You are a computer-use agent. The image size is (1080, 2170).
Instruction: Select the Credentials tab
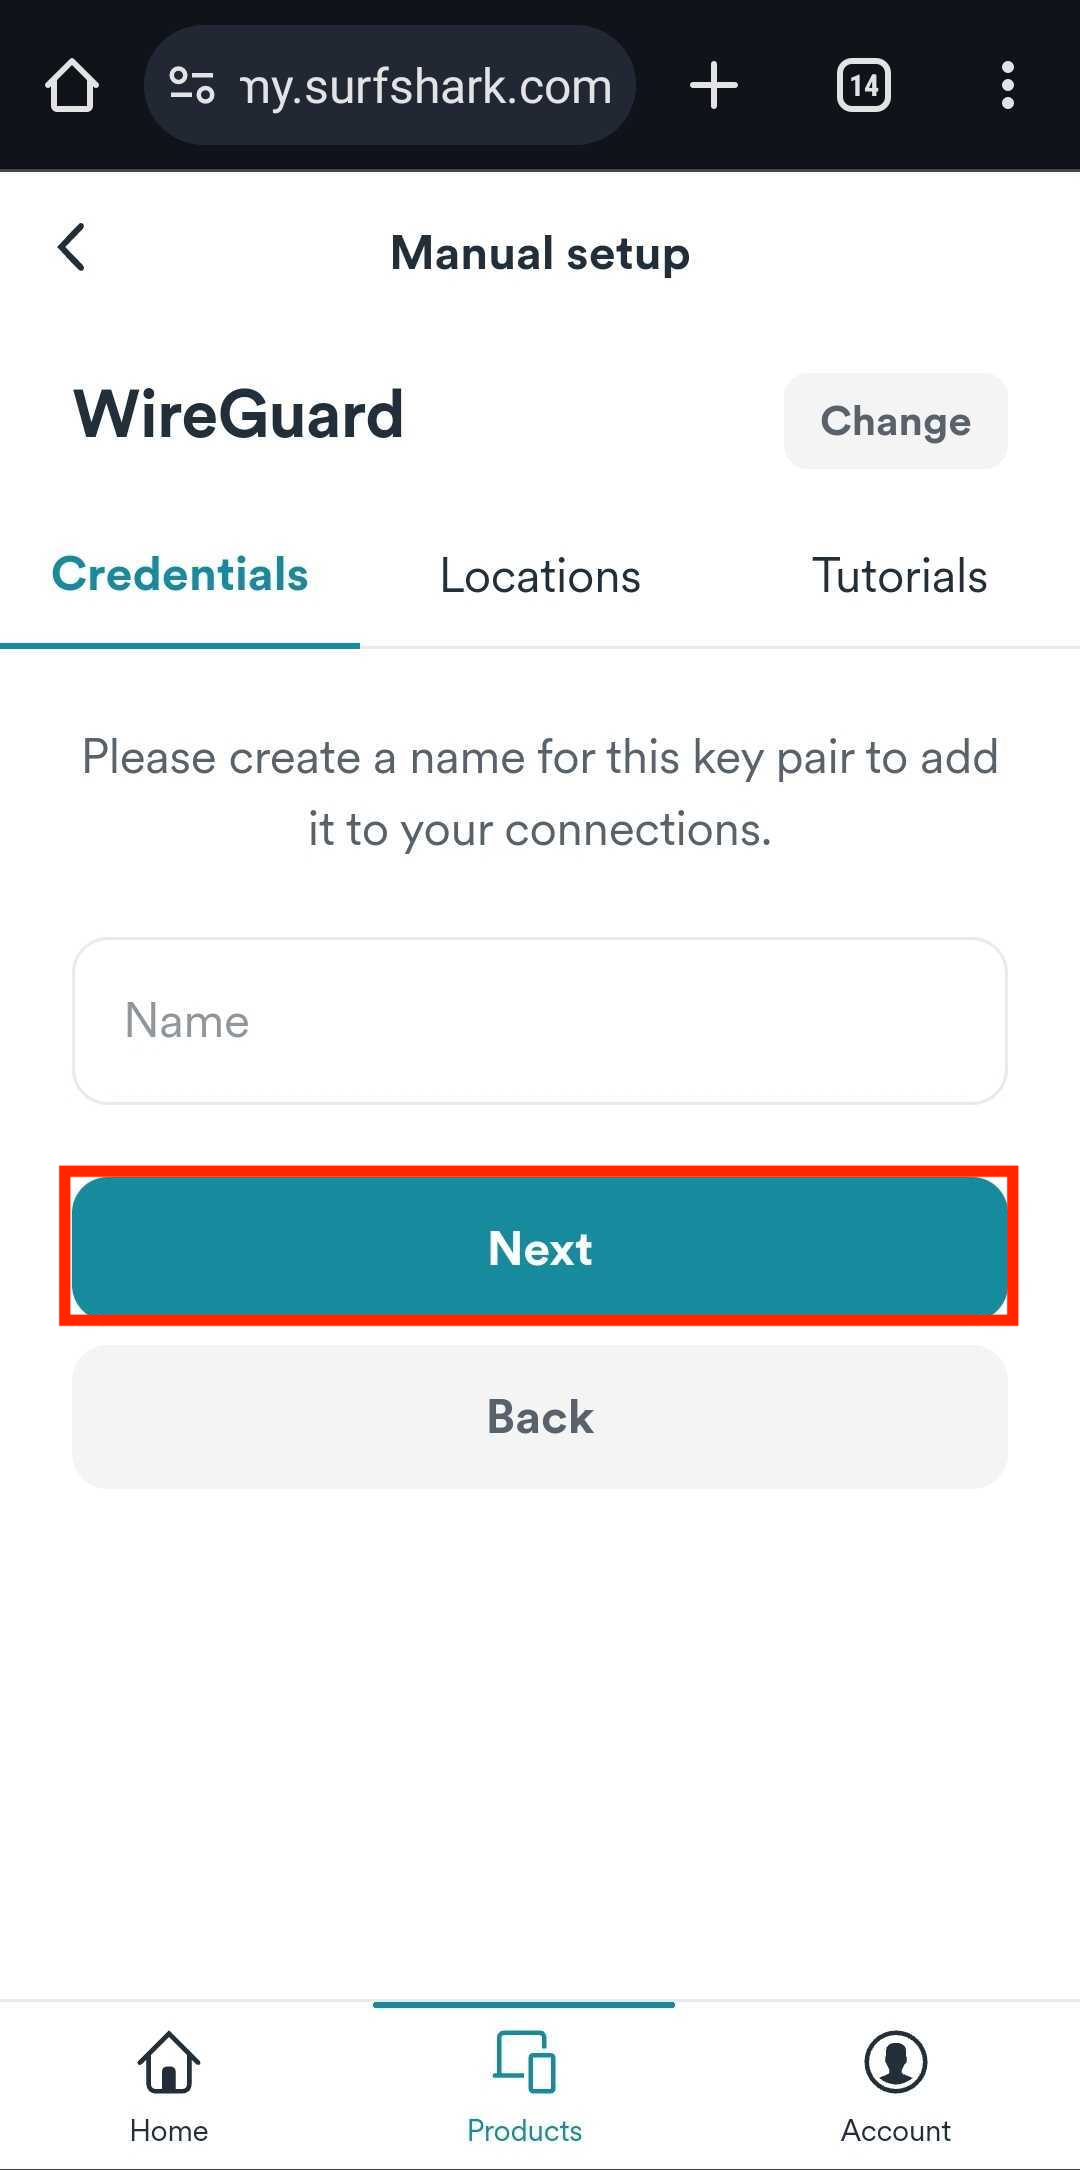coord(181,575)
